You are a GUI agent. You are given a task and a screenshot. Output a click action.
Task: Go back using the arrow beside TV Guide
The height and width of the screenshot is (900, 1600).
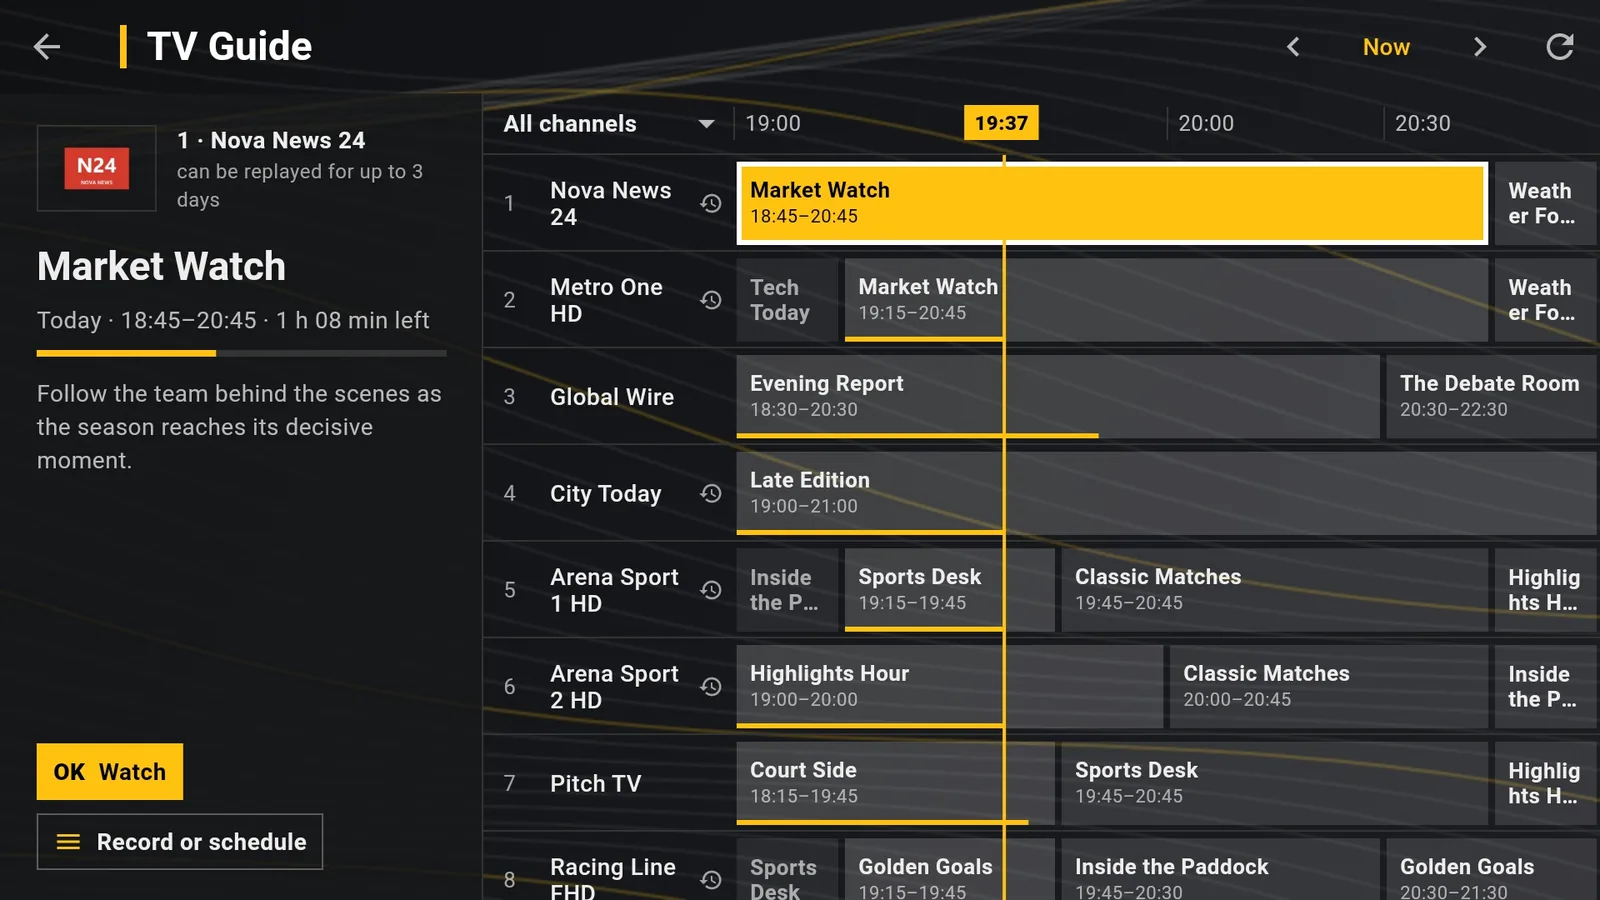coord(47,47)
